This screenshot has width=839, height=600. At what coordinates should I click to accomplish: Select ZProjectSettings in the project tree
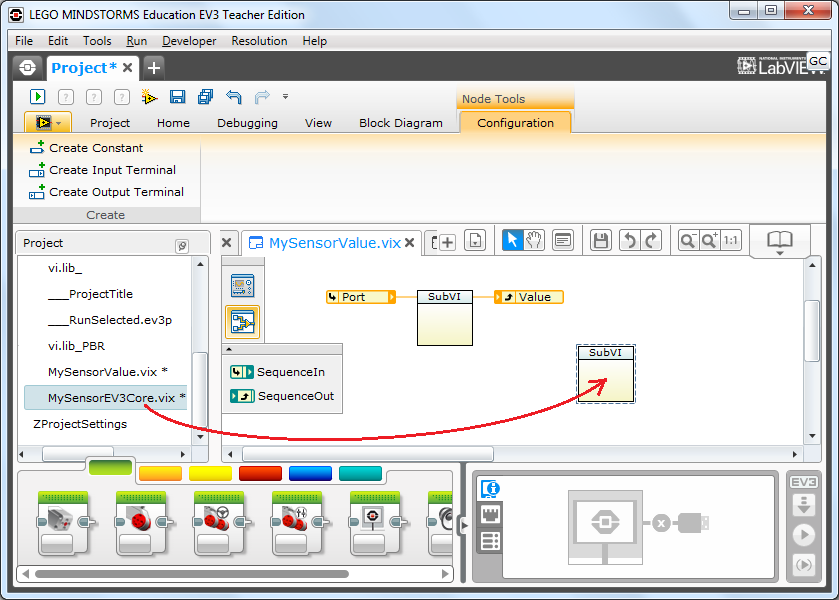[x=80, y=424]
